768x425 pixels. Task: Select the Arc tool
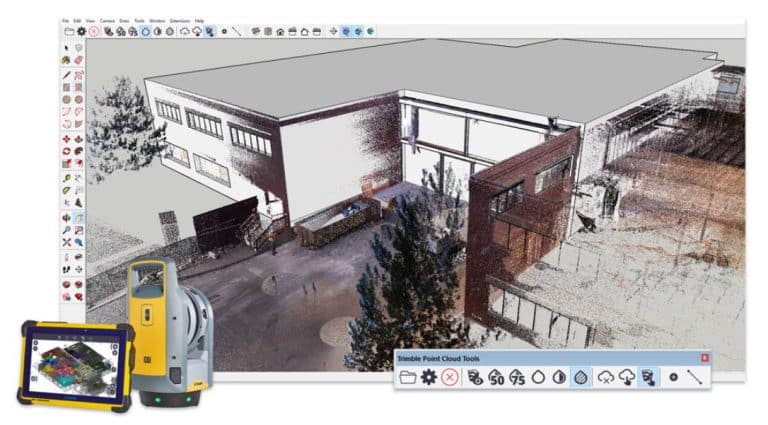(x=67, y=112)
